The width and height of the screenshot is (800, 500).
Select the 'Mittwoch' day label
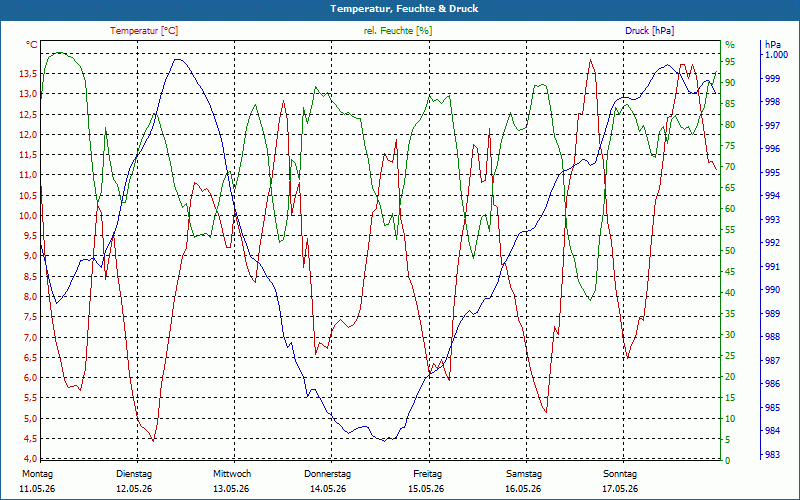(232, 474)
